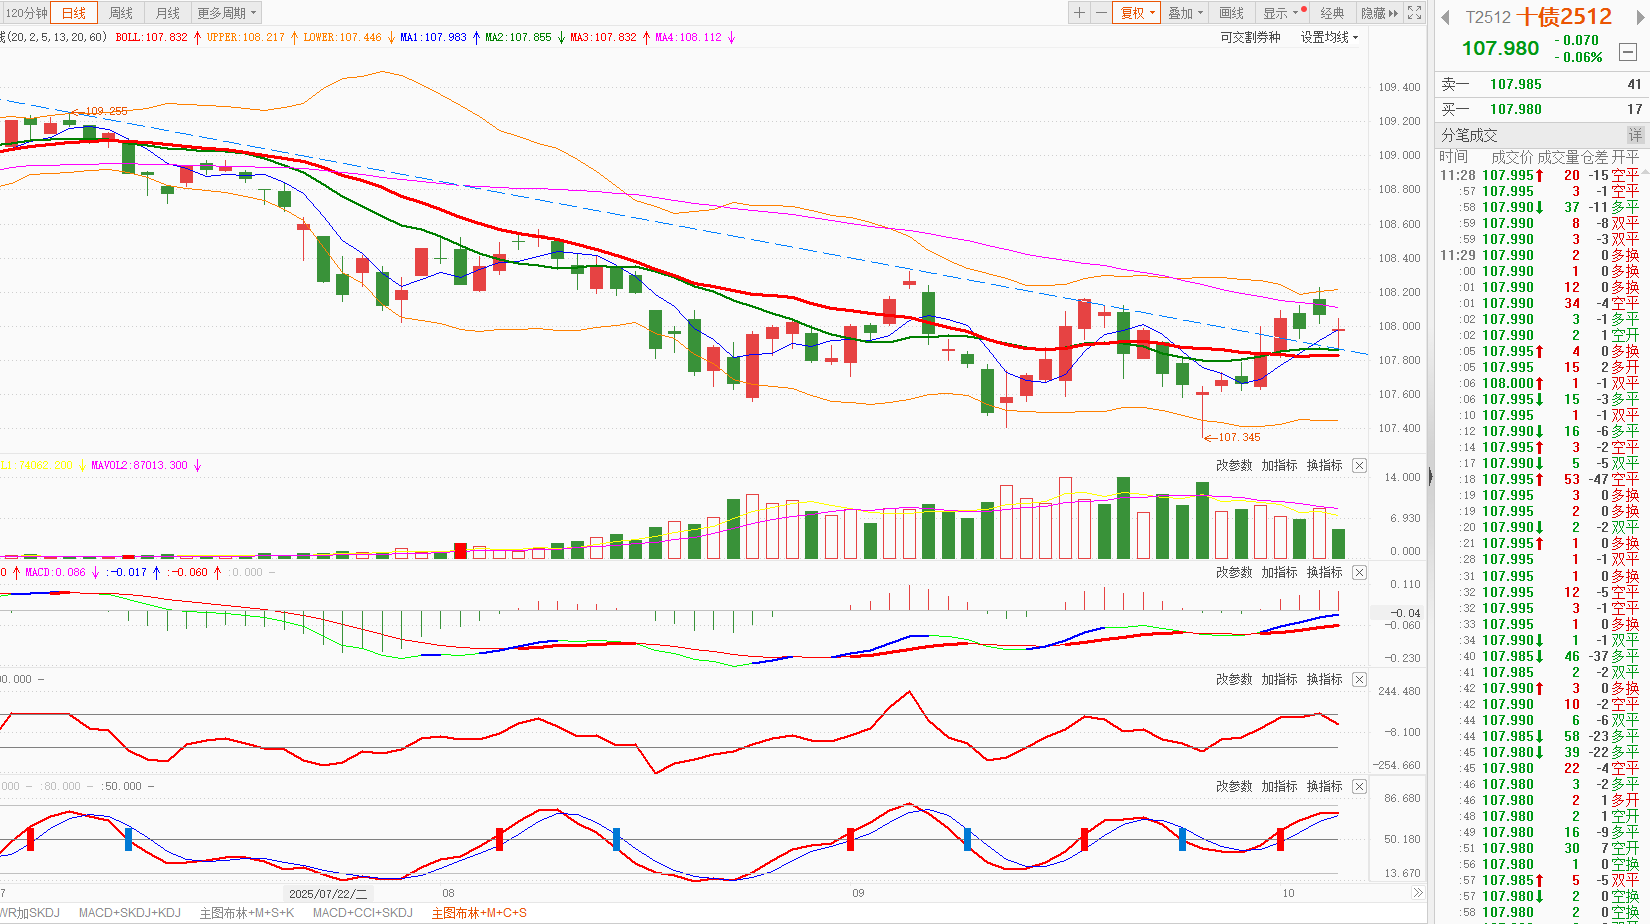Open the 更多周期 dropdown
The image size is (1650, 924).
(227, 13)
